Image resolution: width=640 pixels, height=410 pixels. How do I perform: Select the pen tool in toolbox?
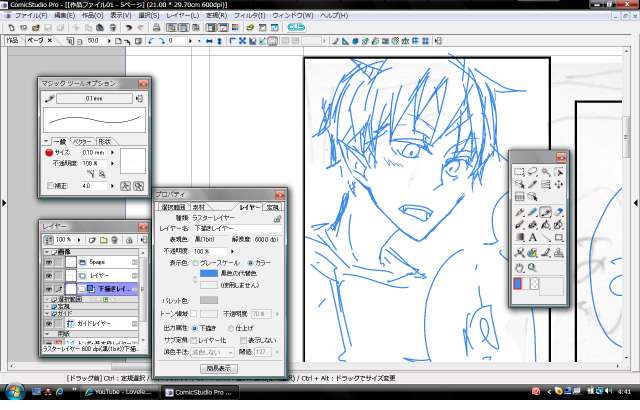pyautogui.click(x=519, y=212)
